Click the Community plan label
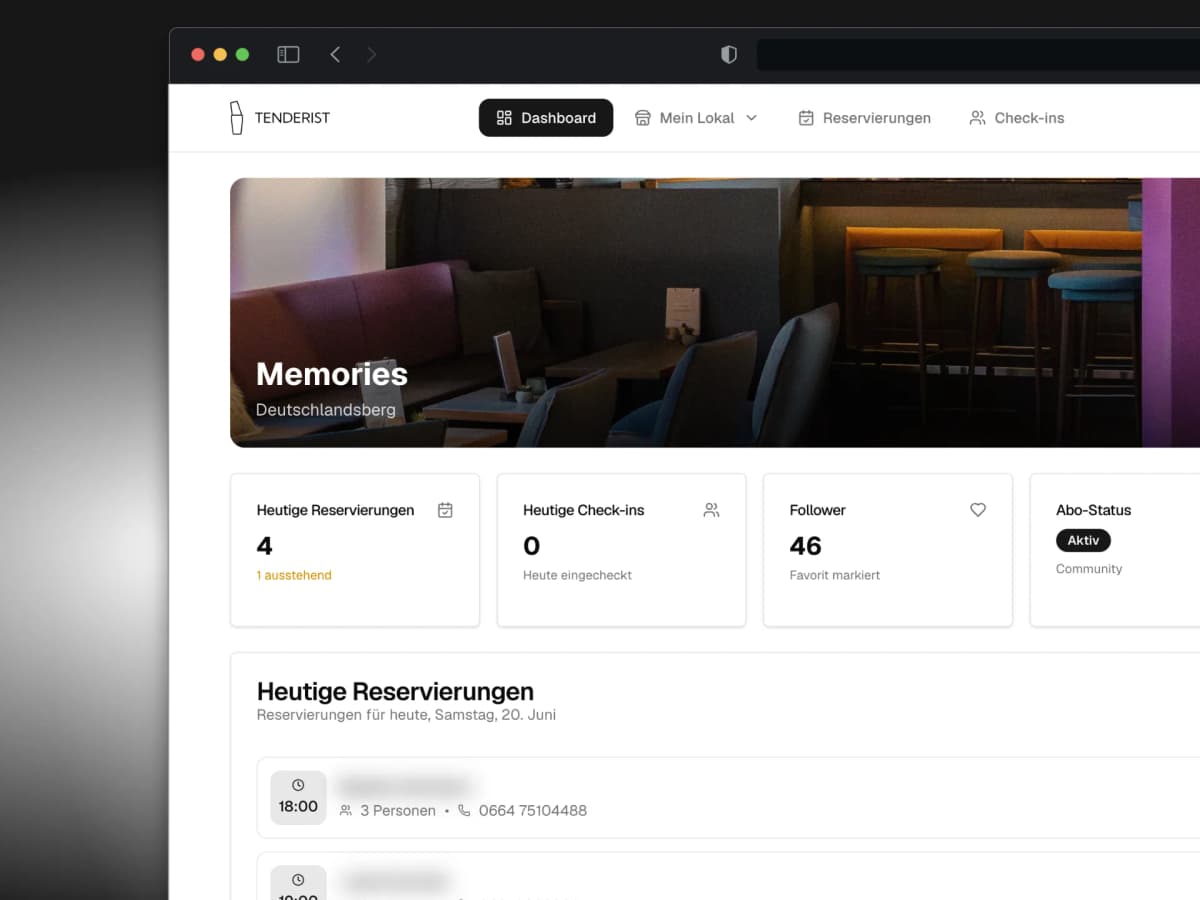This screenshot has height=900, width=1200. click(1089, 569)
